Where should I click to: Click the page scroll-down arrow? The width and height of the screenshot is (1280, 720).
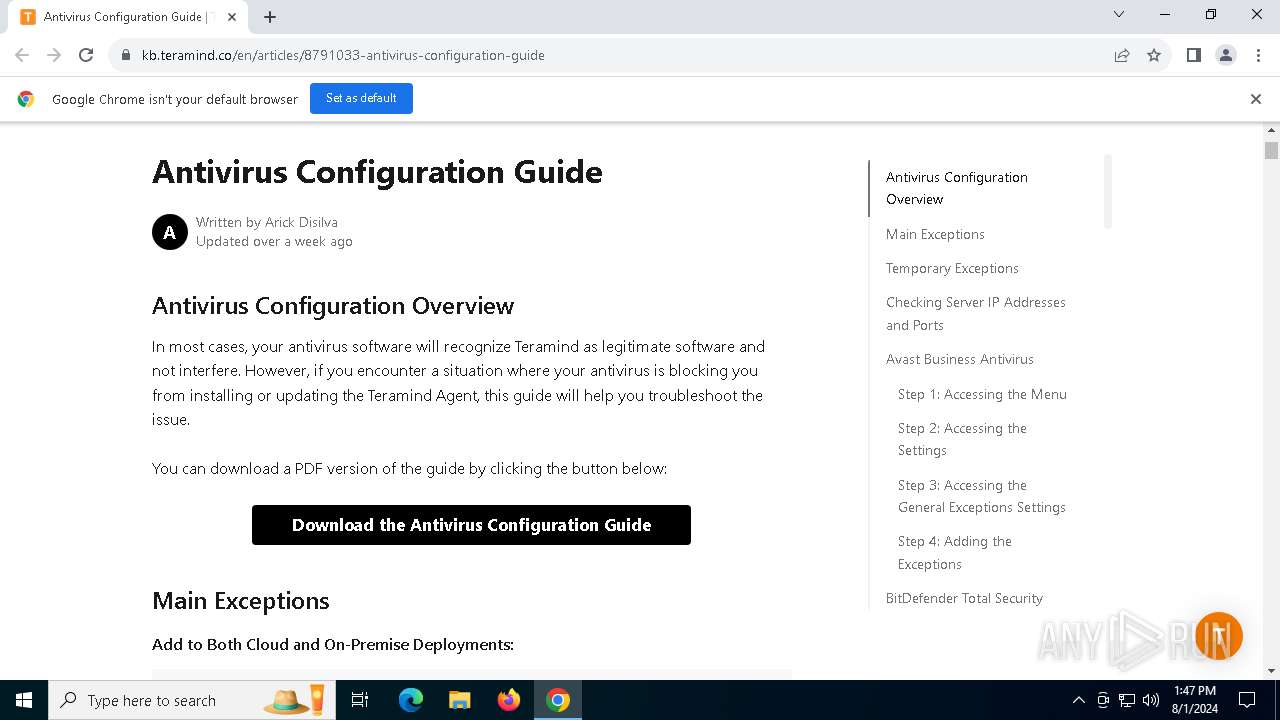(1271, 671)
